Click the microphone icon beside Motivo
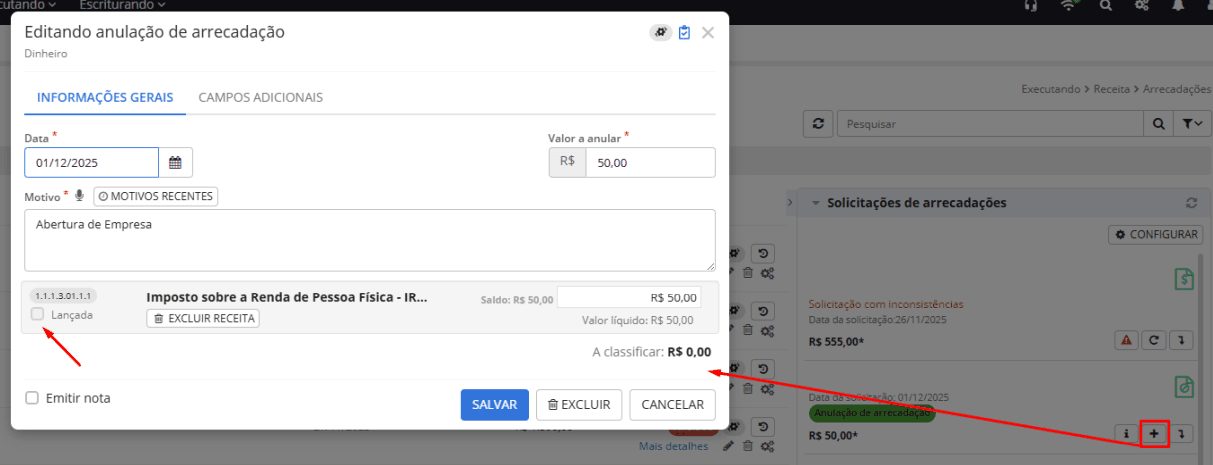Viewport: 1213px width, 465px height. point(79,196)
